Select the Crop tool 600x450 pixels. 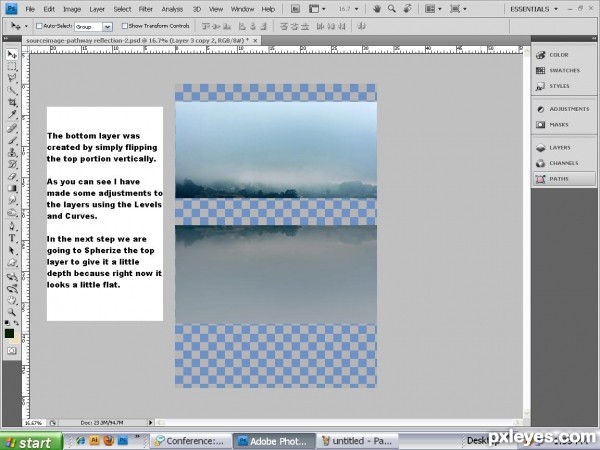tap(12, 103)
